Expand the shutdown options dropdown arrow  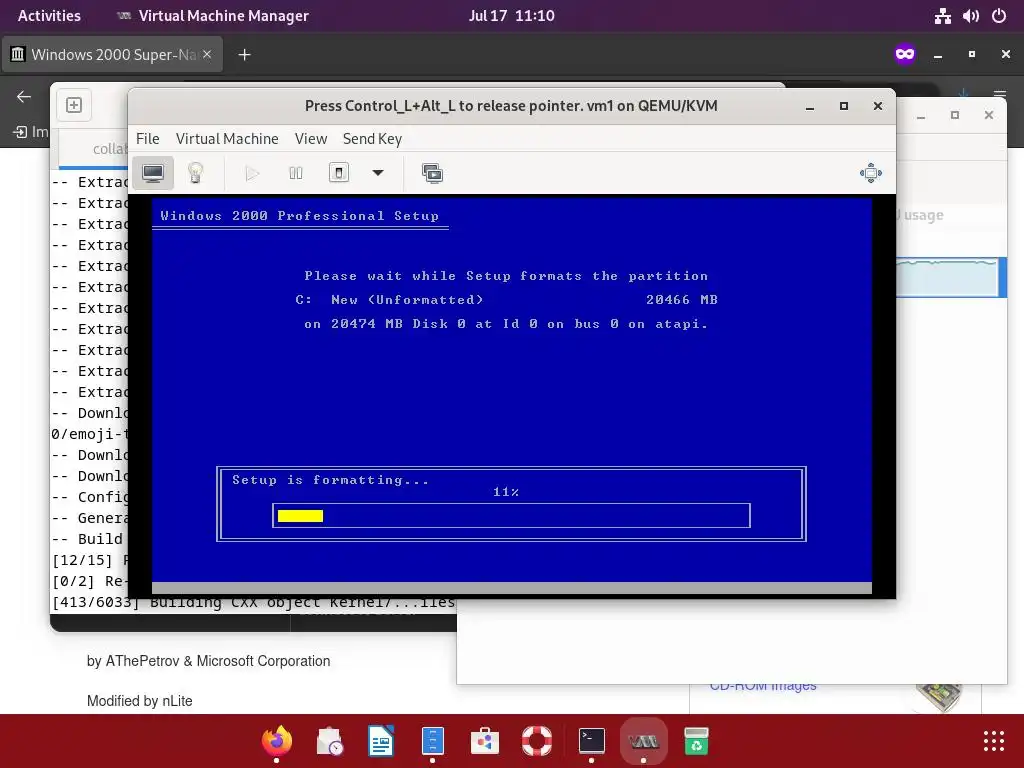point(377,173)
